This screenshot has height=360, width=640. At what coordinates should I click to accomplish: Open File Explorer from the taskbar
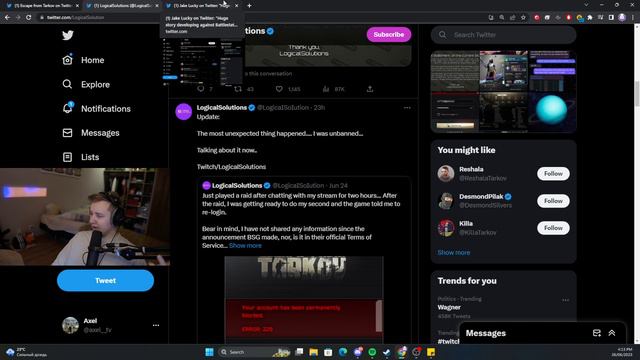pos(313,352)
